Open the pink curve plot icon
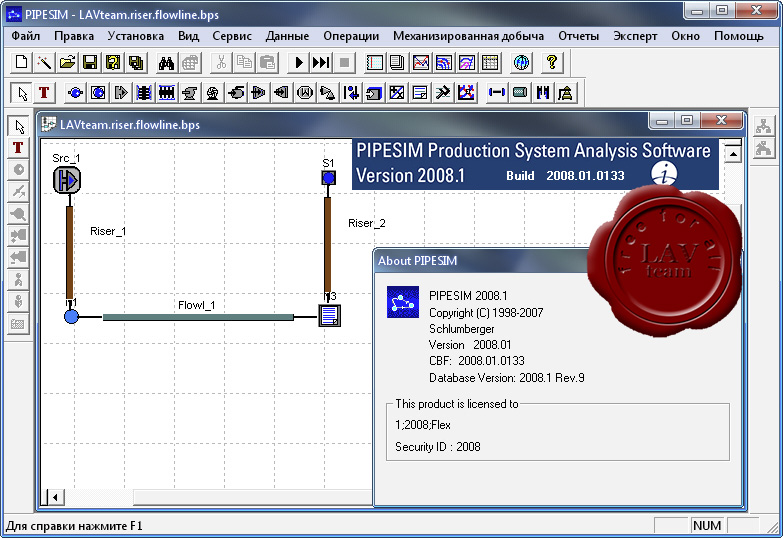Viewport: 783px width, 538px height. (x=467, y=62)
